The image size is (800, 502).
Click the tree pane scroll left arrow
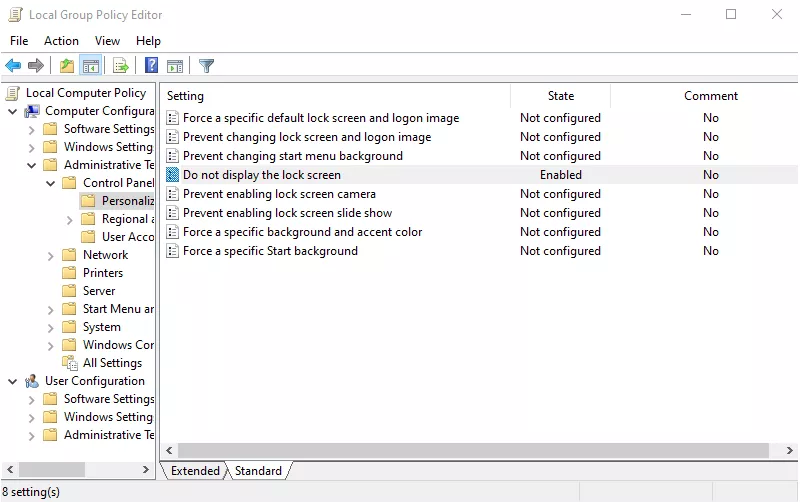pyautogui.click(x=10, y=469)
